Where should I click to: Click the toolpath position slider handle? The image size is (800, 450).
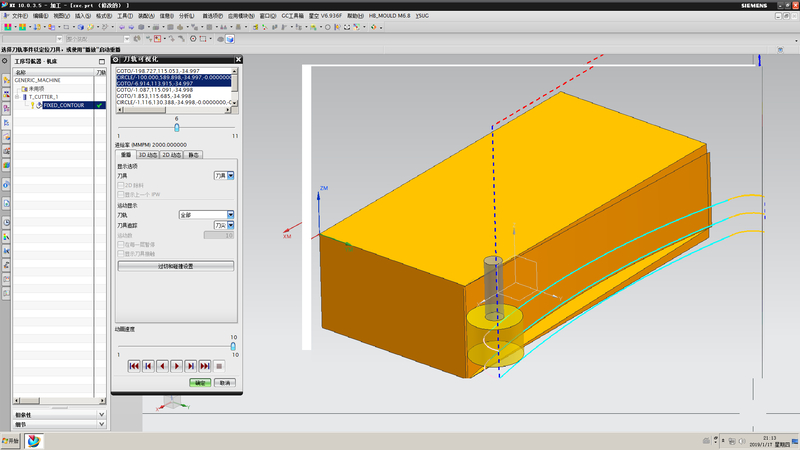click(177, 127)
